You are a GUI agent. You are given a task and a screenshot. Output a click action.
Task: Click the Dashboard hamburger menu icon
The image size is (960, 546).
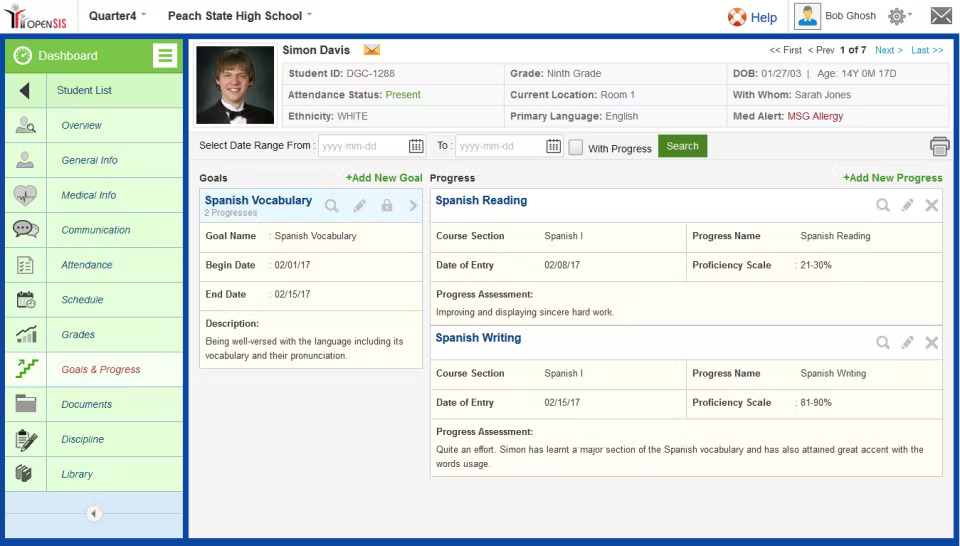[165, 55]
